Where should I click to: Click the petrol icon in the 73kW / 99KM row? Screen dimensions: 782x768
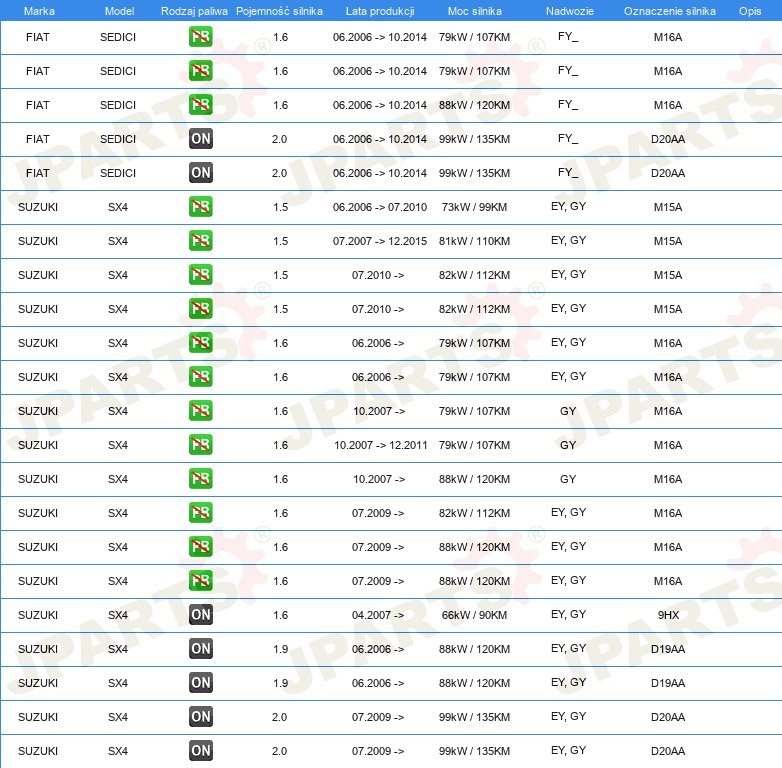pyautogui.click(x=200, y=206)
